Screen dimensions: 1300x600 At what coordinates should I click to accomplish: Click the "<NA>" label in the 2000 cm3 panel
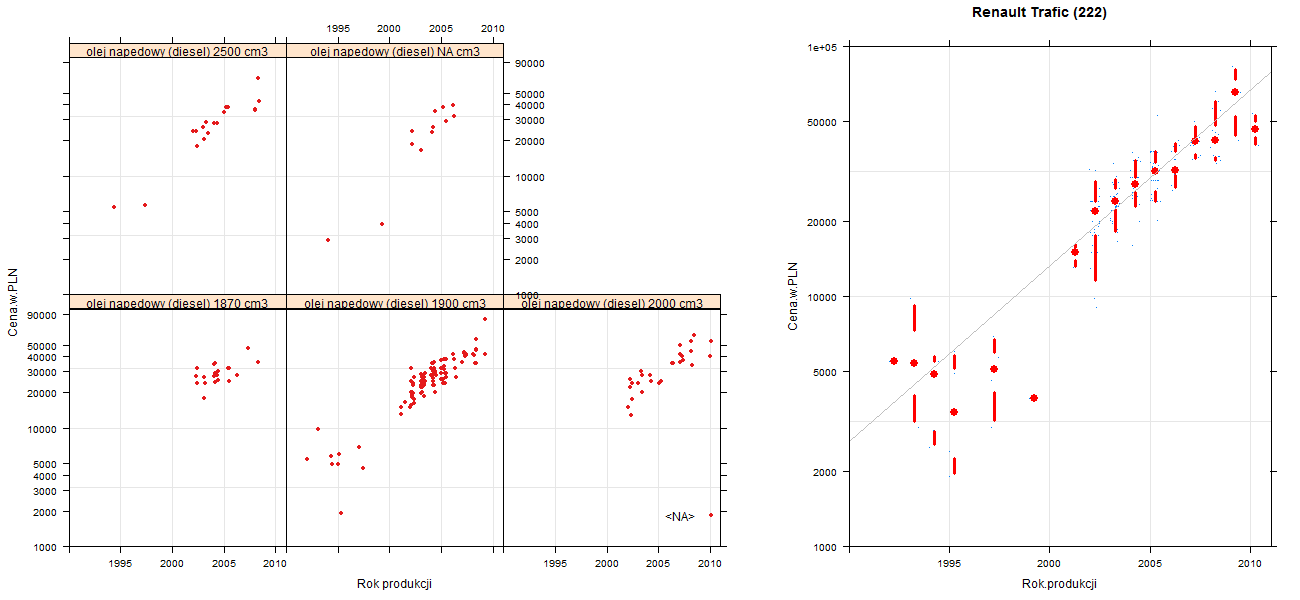pos(679,516)
